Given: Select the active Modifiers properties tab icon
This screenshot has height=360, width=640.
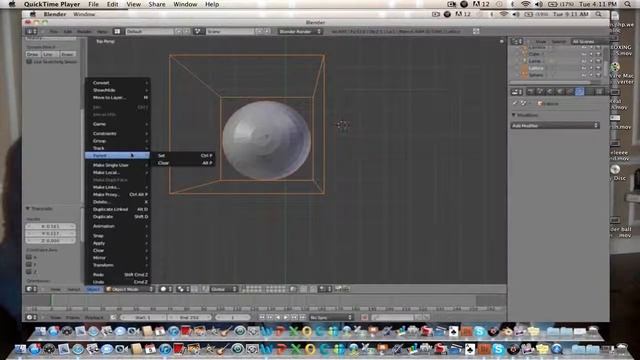Looking at the screenshot, I should point(580,92).
